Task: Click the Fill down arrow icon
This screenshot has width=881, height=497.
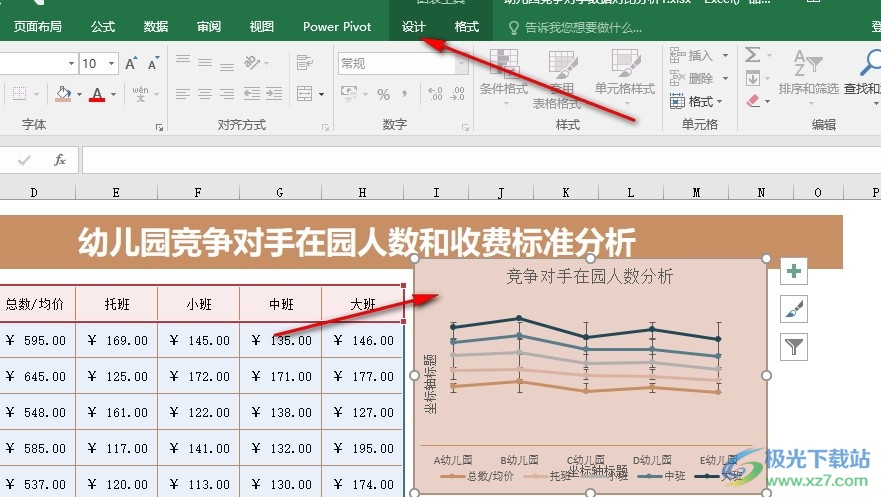Action: click(x=753, y=79)
